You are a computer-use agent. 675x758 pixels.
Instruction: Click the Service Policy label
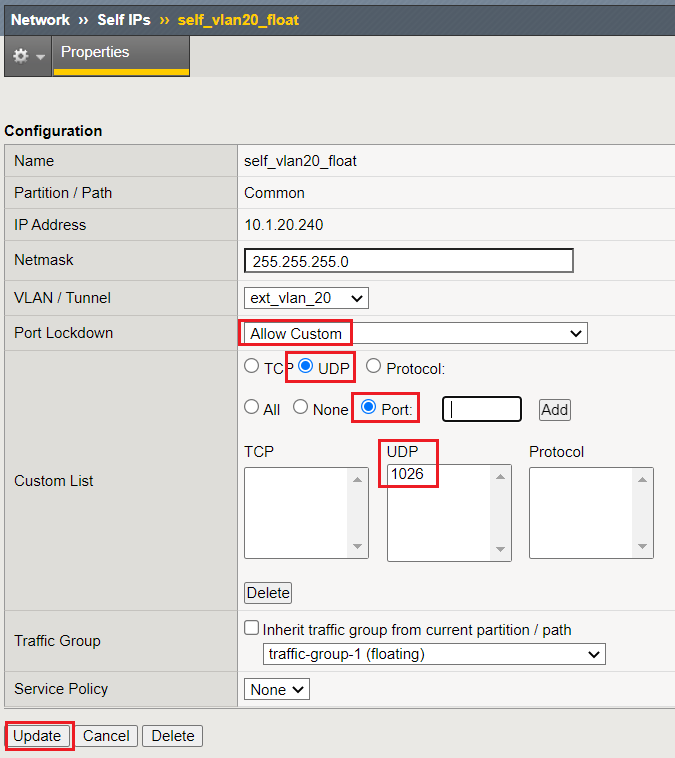pos(61,689)
